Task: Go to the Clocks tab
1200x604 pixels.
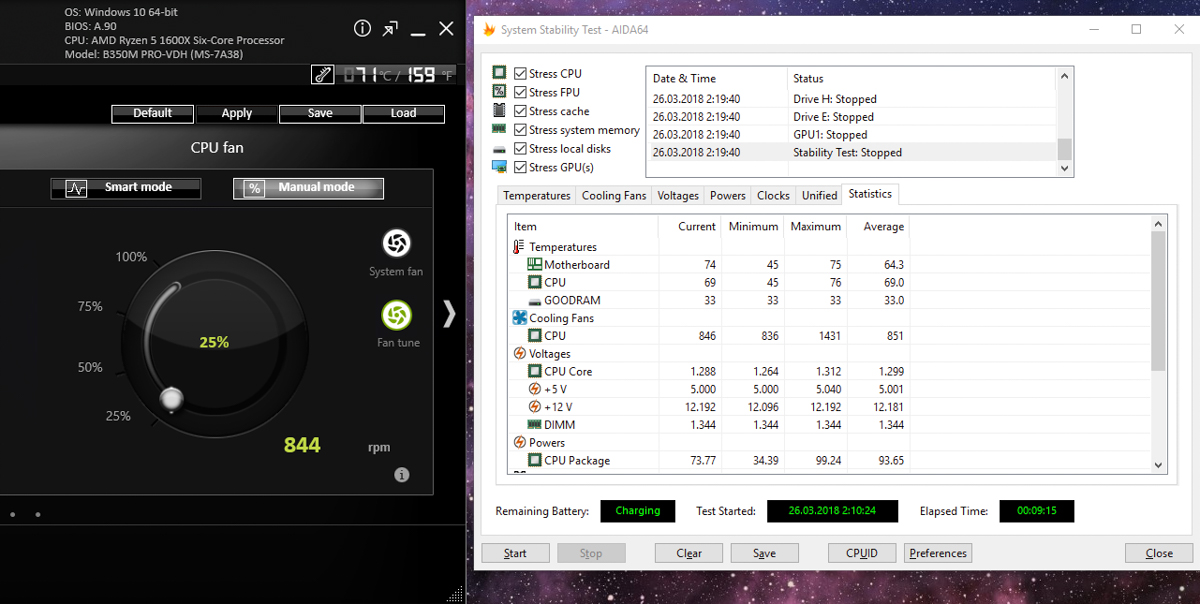Action: click(773, 196)
